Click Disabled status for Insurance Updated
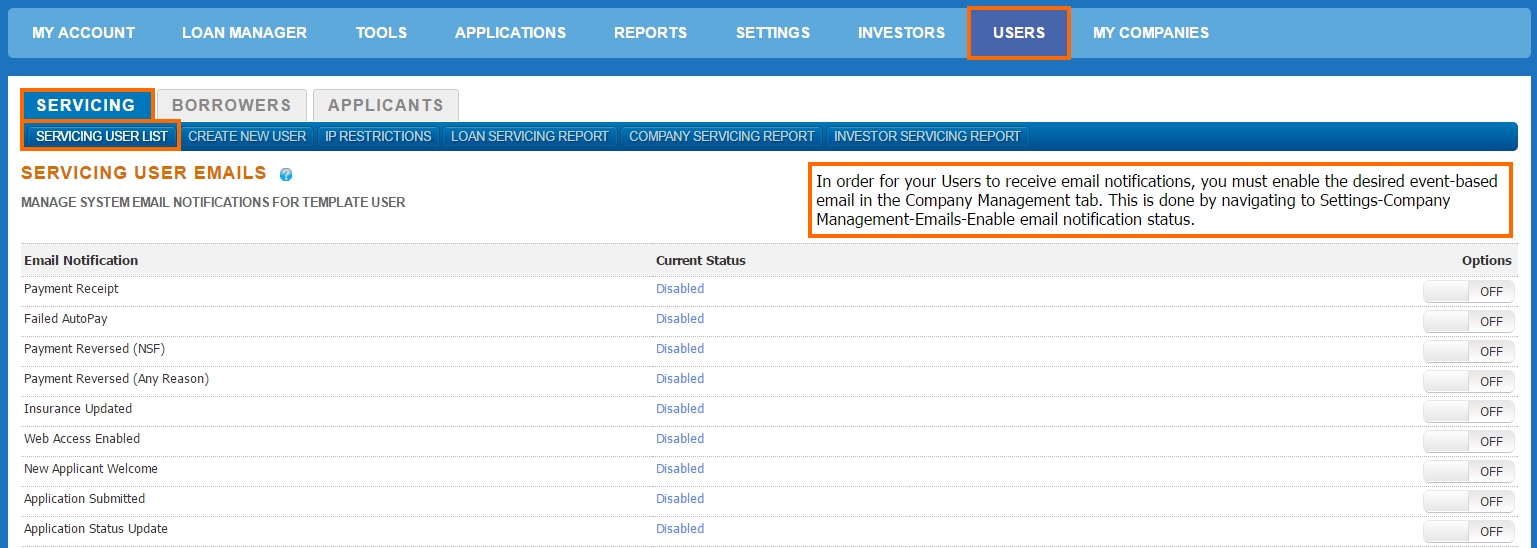 coord(680,409)
